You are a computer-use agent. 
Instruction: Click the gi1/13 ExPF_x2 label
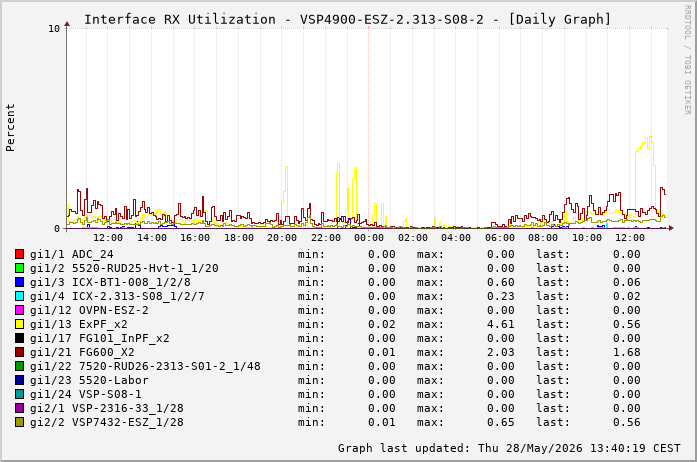(x=79, y=324)
